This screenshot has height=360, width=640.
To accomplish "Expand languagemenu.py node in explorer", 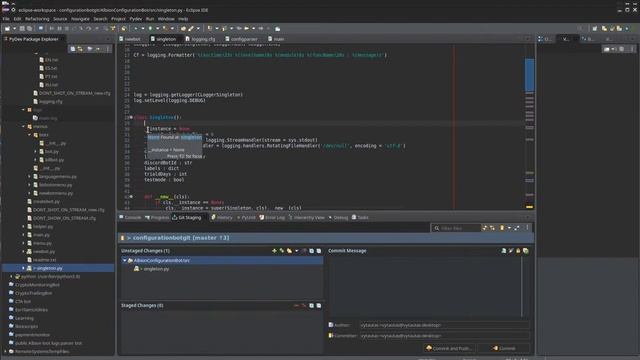I will [x=29, y=176].
